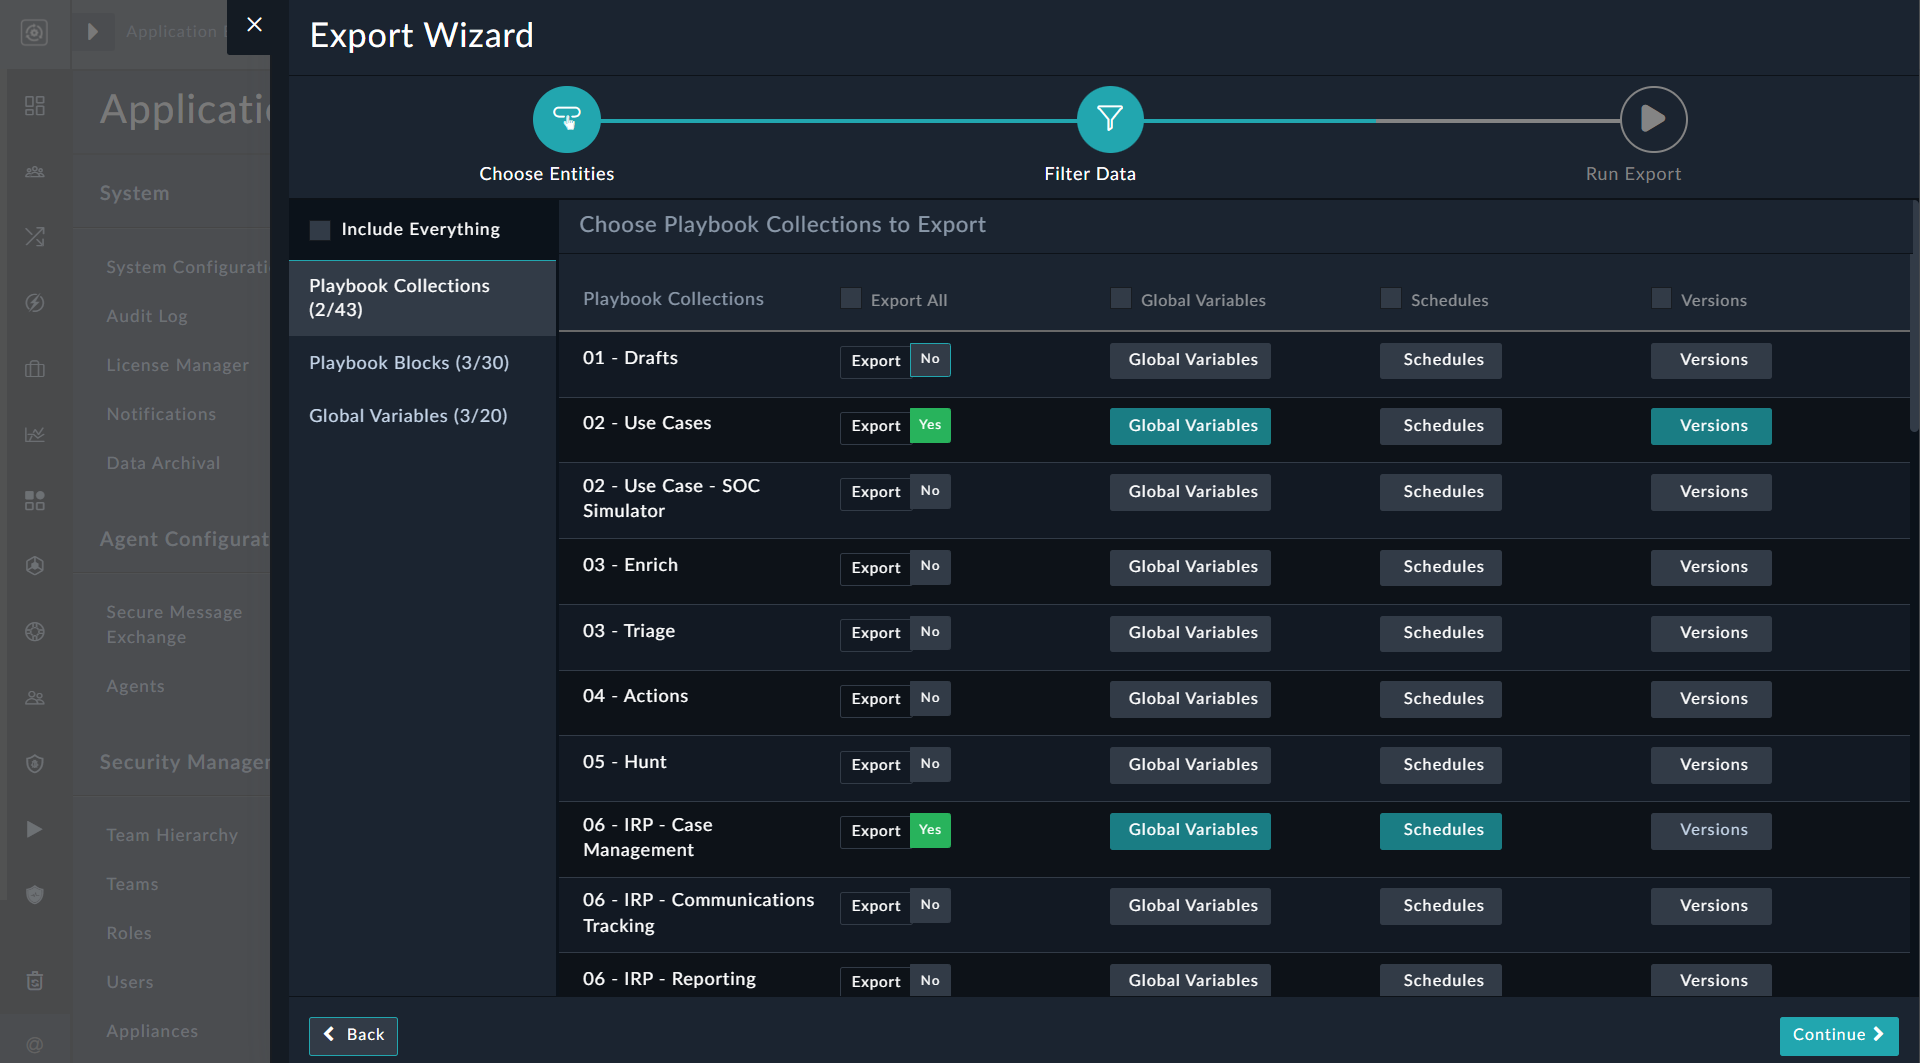Select Versions for 02 - Use Cases
Screen dimensions: 1920x1063
click(x=1711, y=425)
